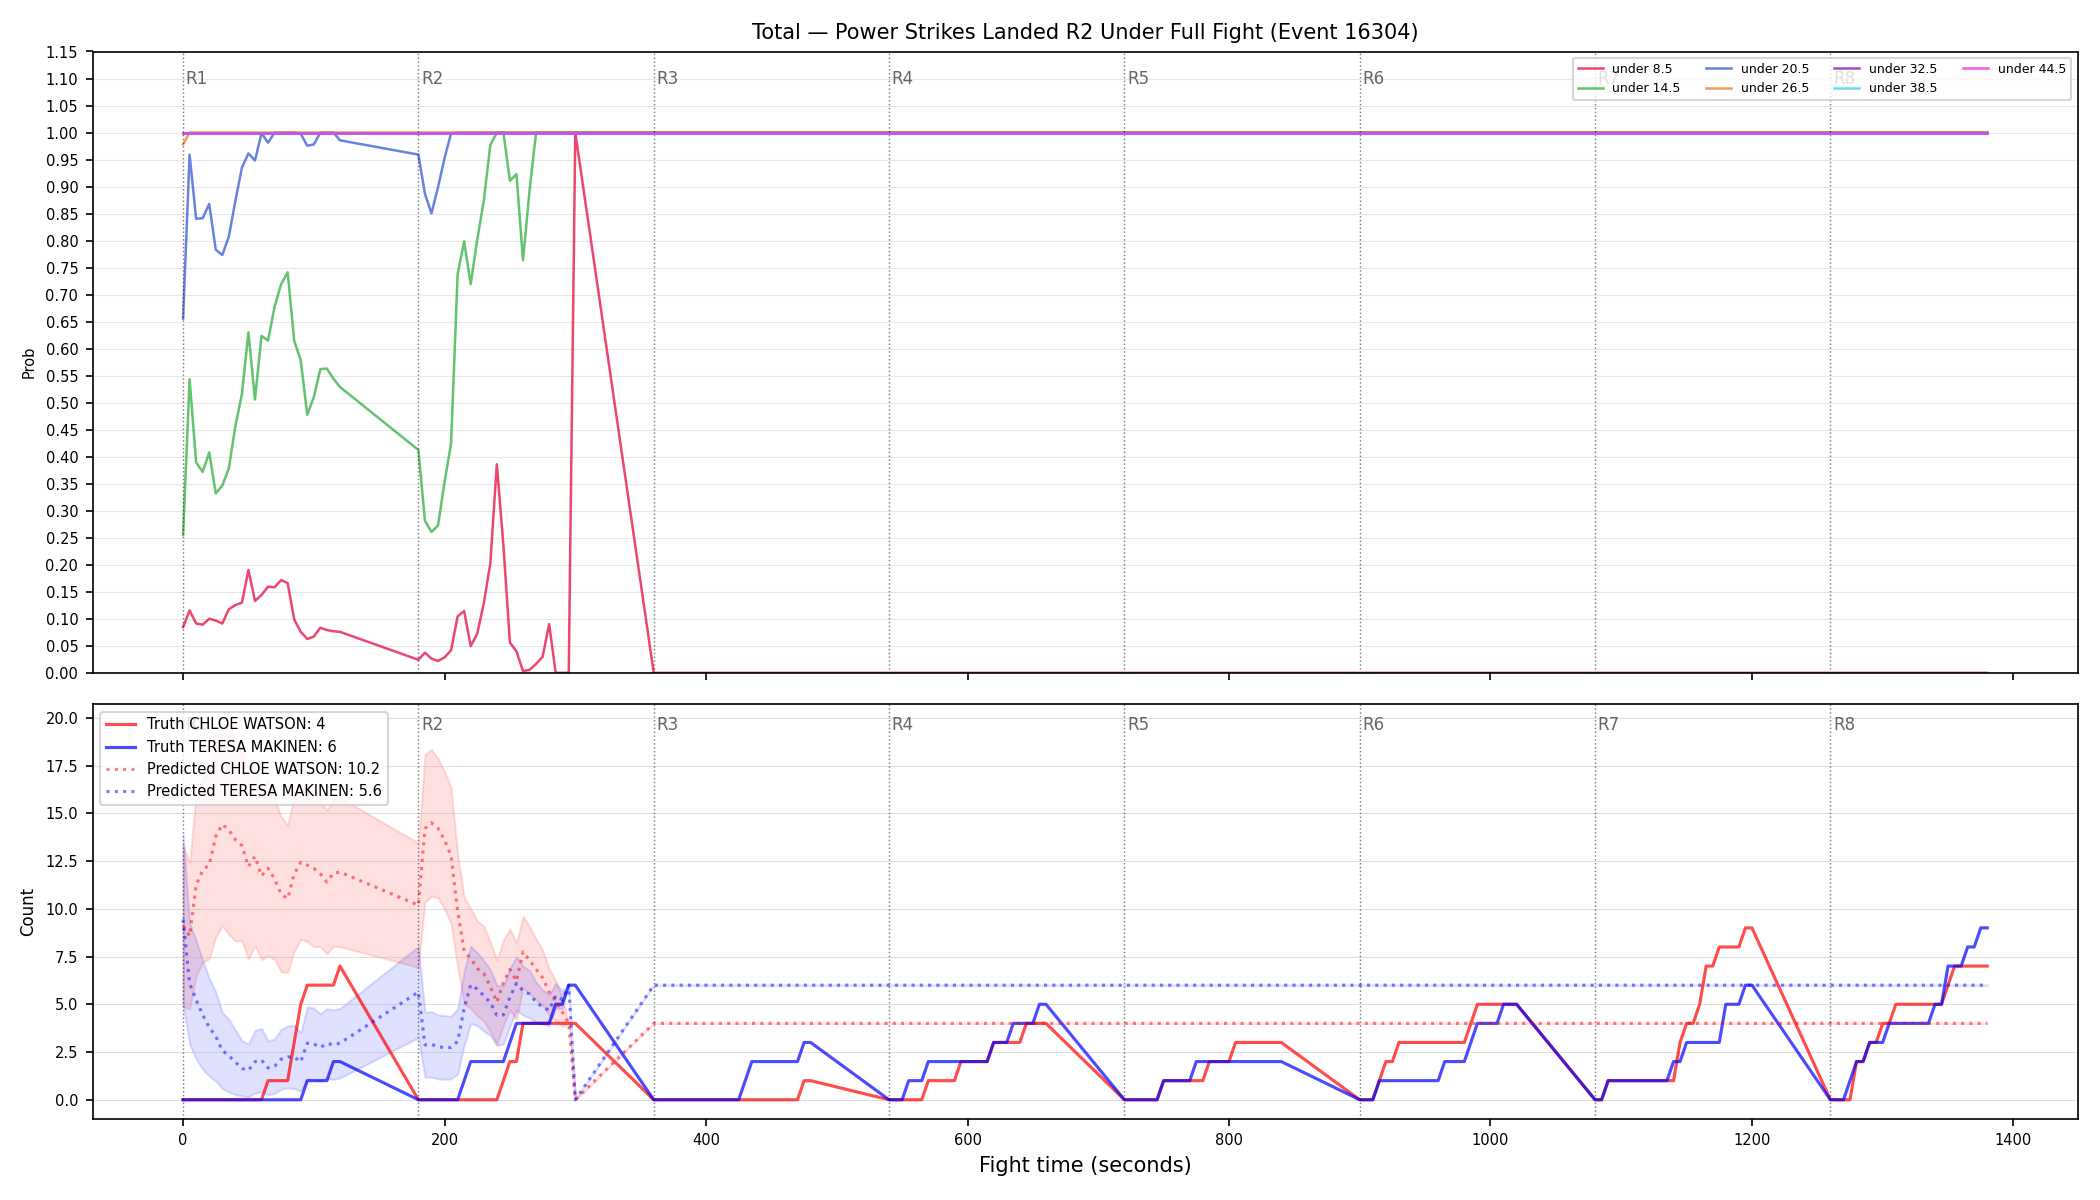Click the dotted blue swatch for Predicted TERESA MAKINEN

tap(121, 791)
